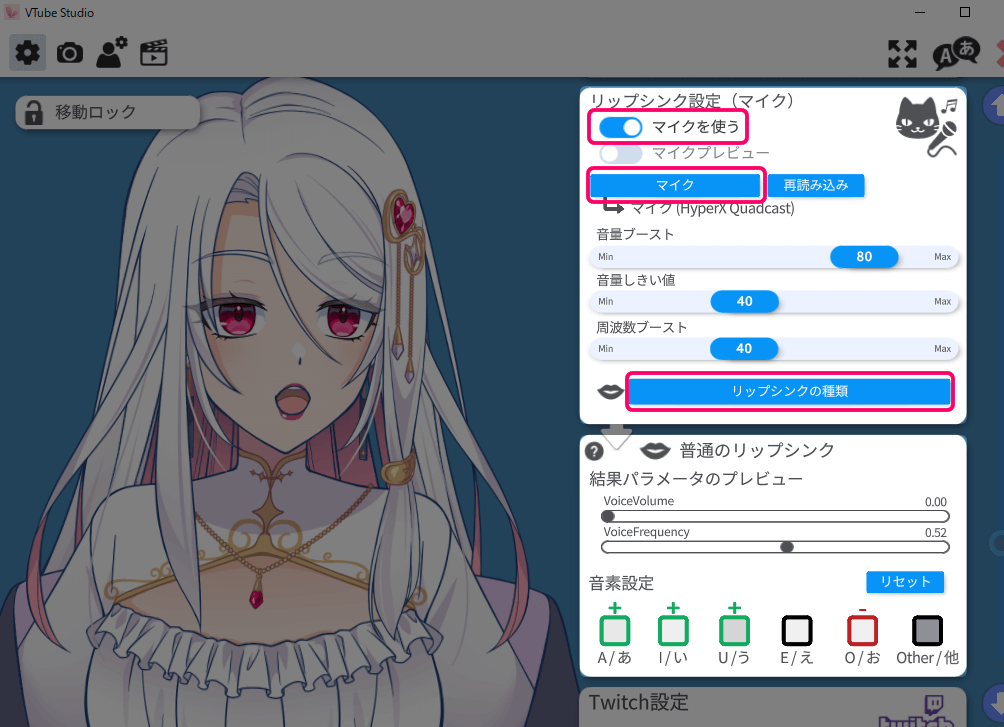Click the VoiceFrequency preview bar

775,547
